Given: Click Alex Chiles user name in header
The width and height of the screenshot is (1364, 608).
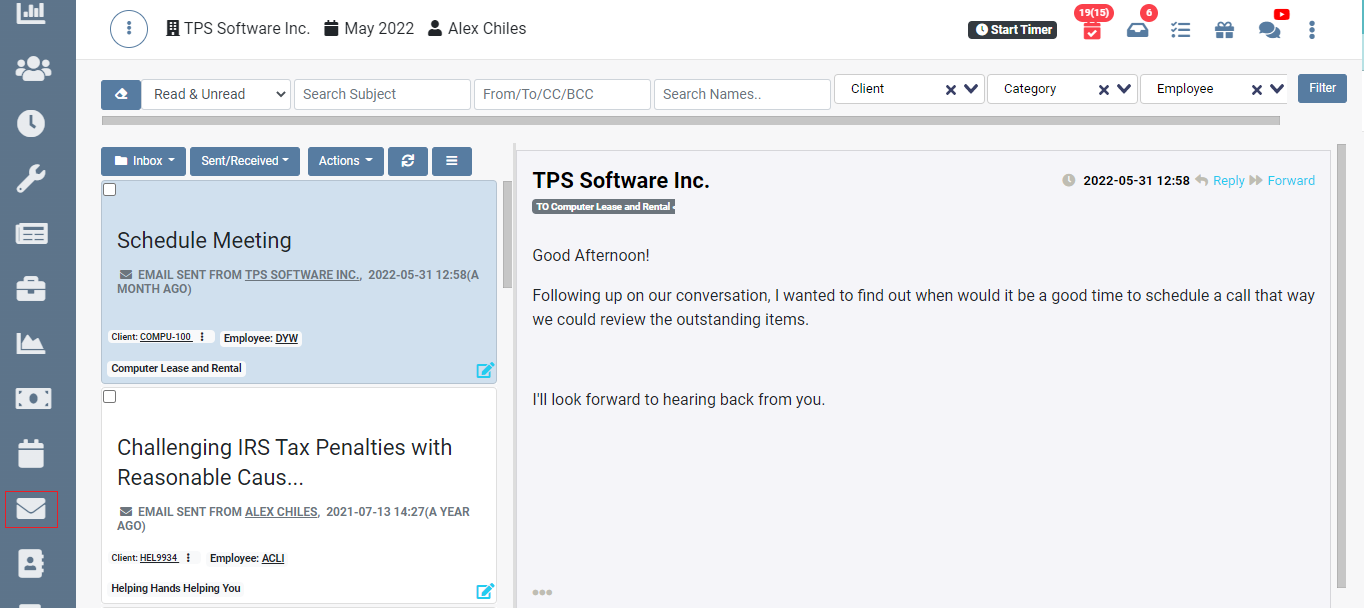Looking at the screenshot, I should point(477,29).
